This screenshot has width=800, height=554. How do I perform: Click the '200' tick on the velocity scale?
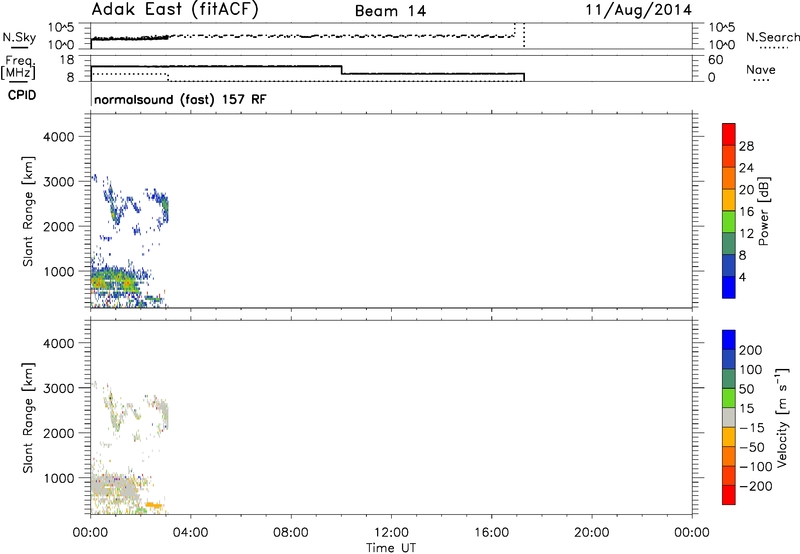(751, 350)
